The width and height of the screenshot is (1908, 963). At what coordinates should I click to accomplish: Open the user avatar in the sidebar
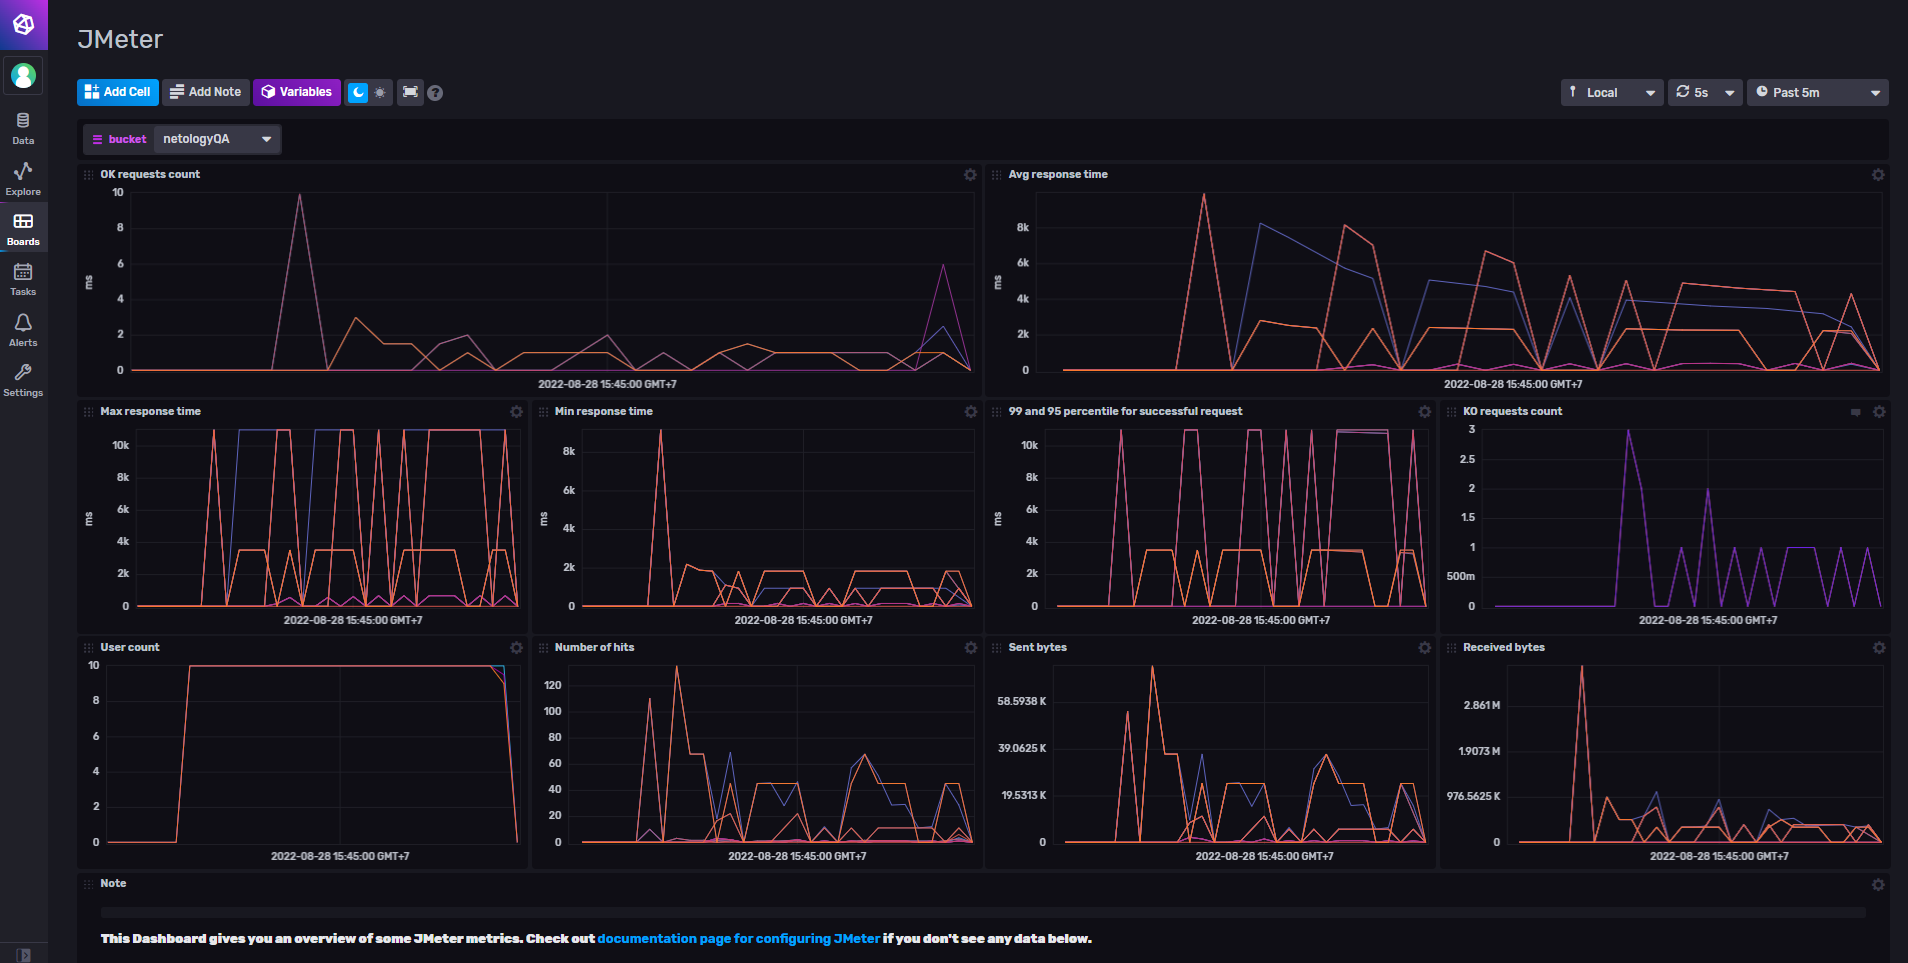23,75
